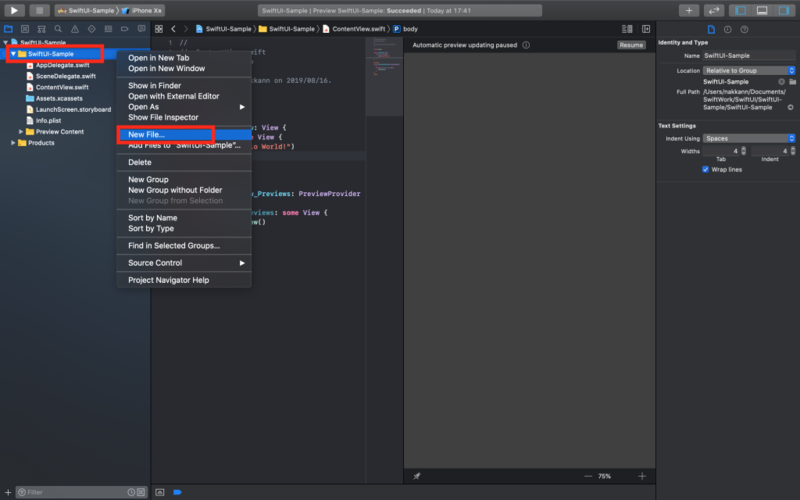Image resolution: width=800 pixels, height=500 pixels.
Task: Open the Test navigator diamond icon
Action: (x=91, y=29)
